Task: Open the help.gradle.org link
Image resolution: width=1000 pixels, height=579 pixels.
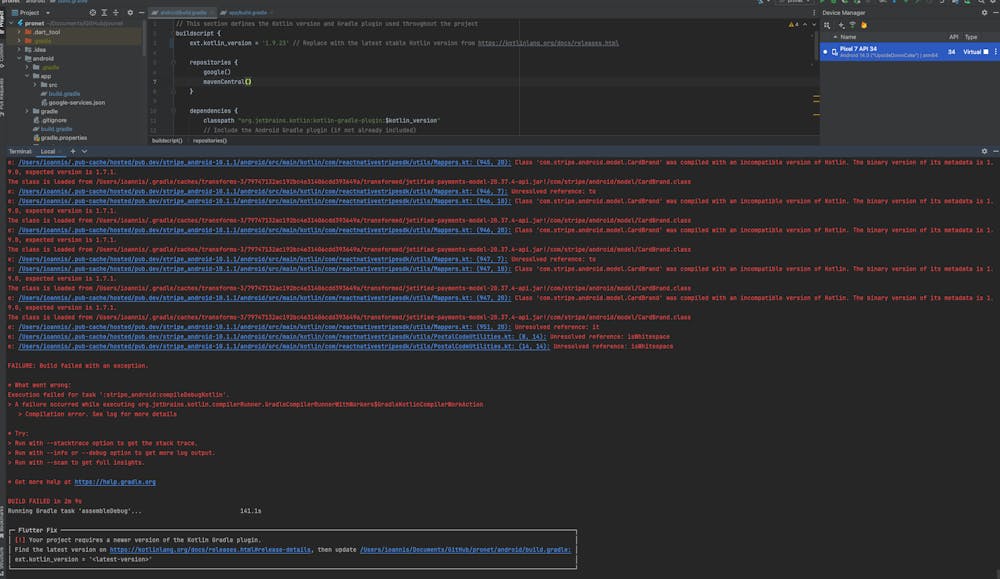Action: pos(115,482)
